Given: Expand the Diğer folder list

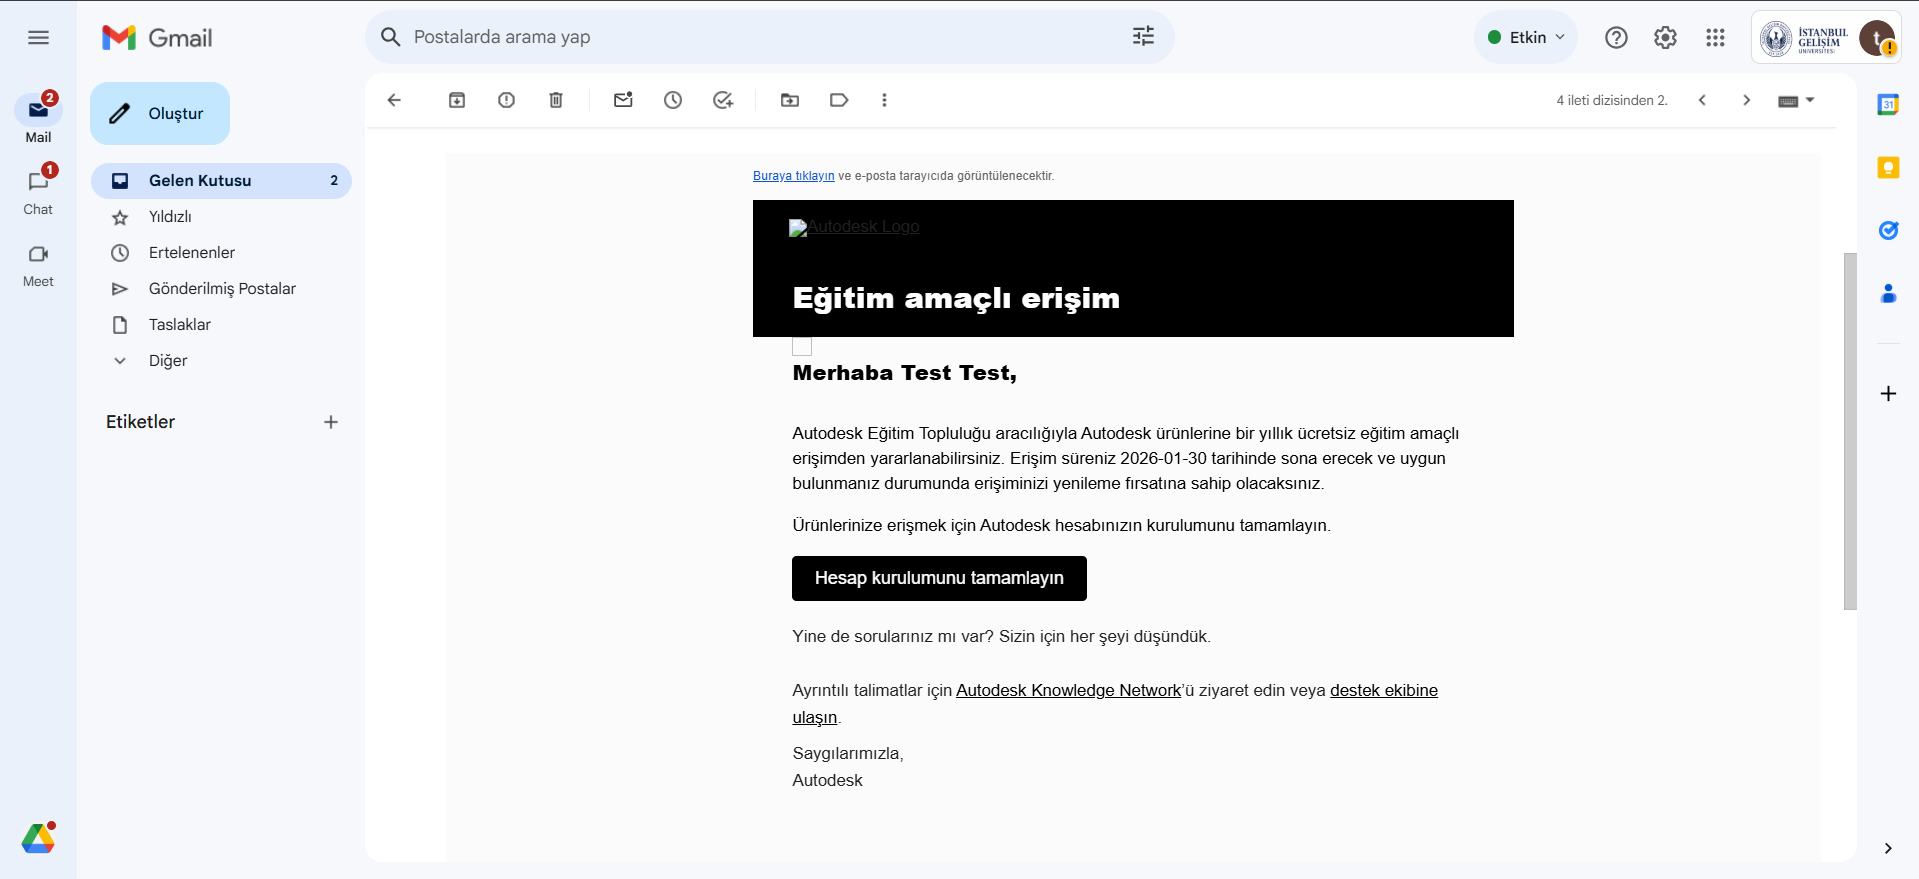Looking at the screenshot, I should point(168,361).
